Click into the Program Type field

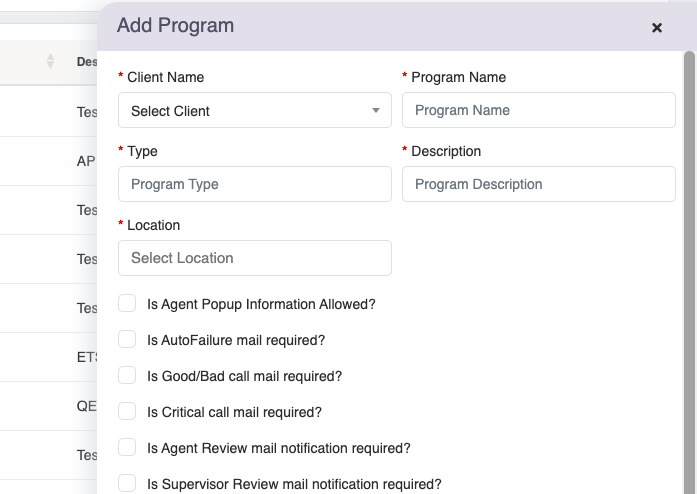254,184
